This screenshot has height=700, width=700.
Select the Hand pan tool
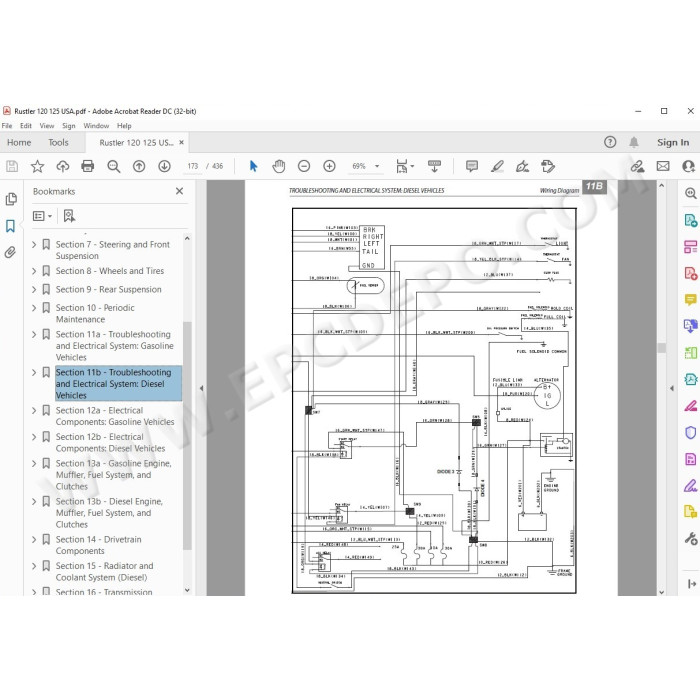click(279, 166)
